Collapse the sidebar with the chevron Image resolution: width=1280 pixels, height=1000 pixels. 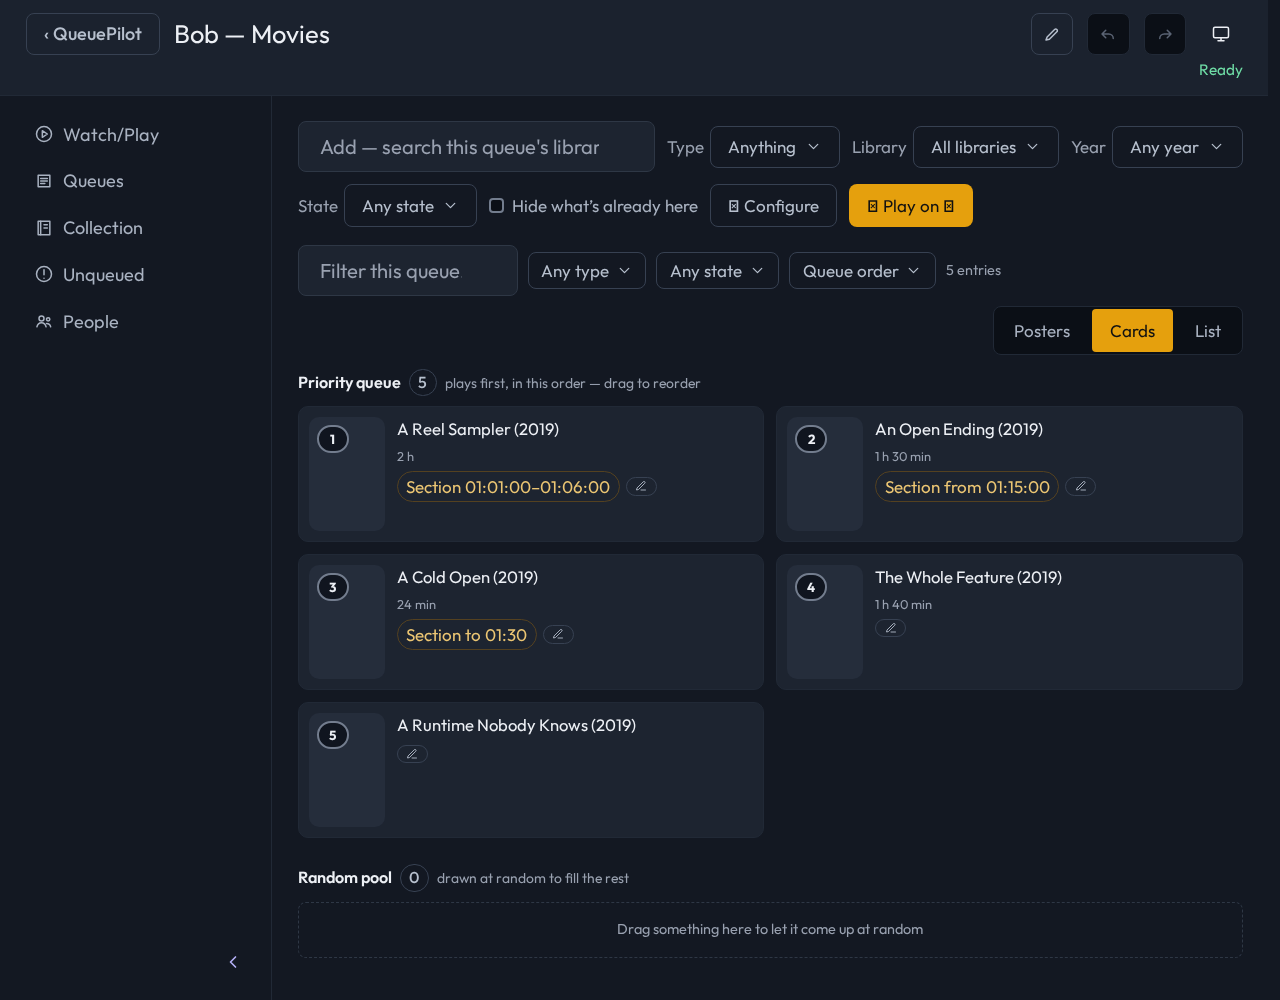tap(233, 962)
